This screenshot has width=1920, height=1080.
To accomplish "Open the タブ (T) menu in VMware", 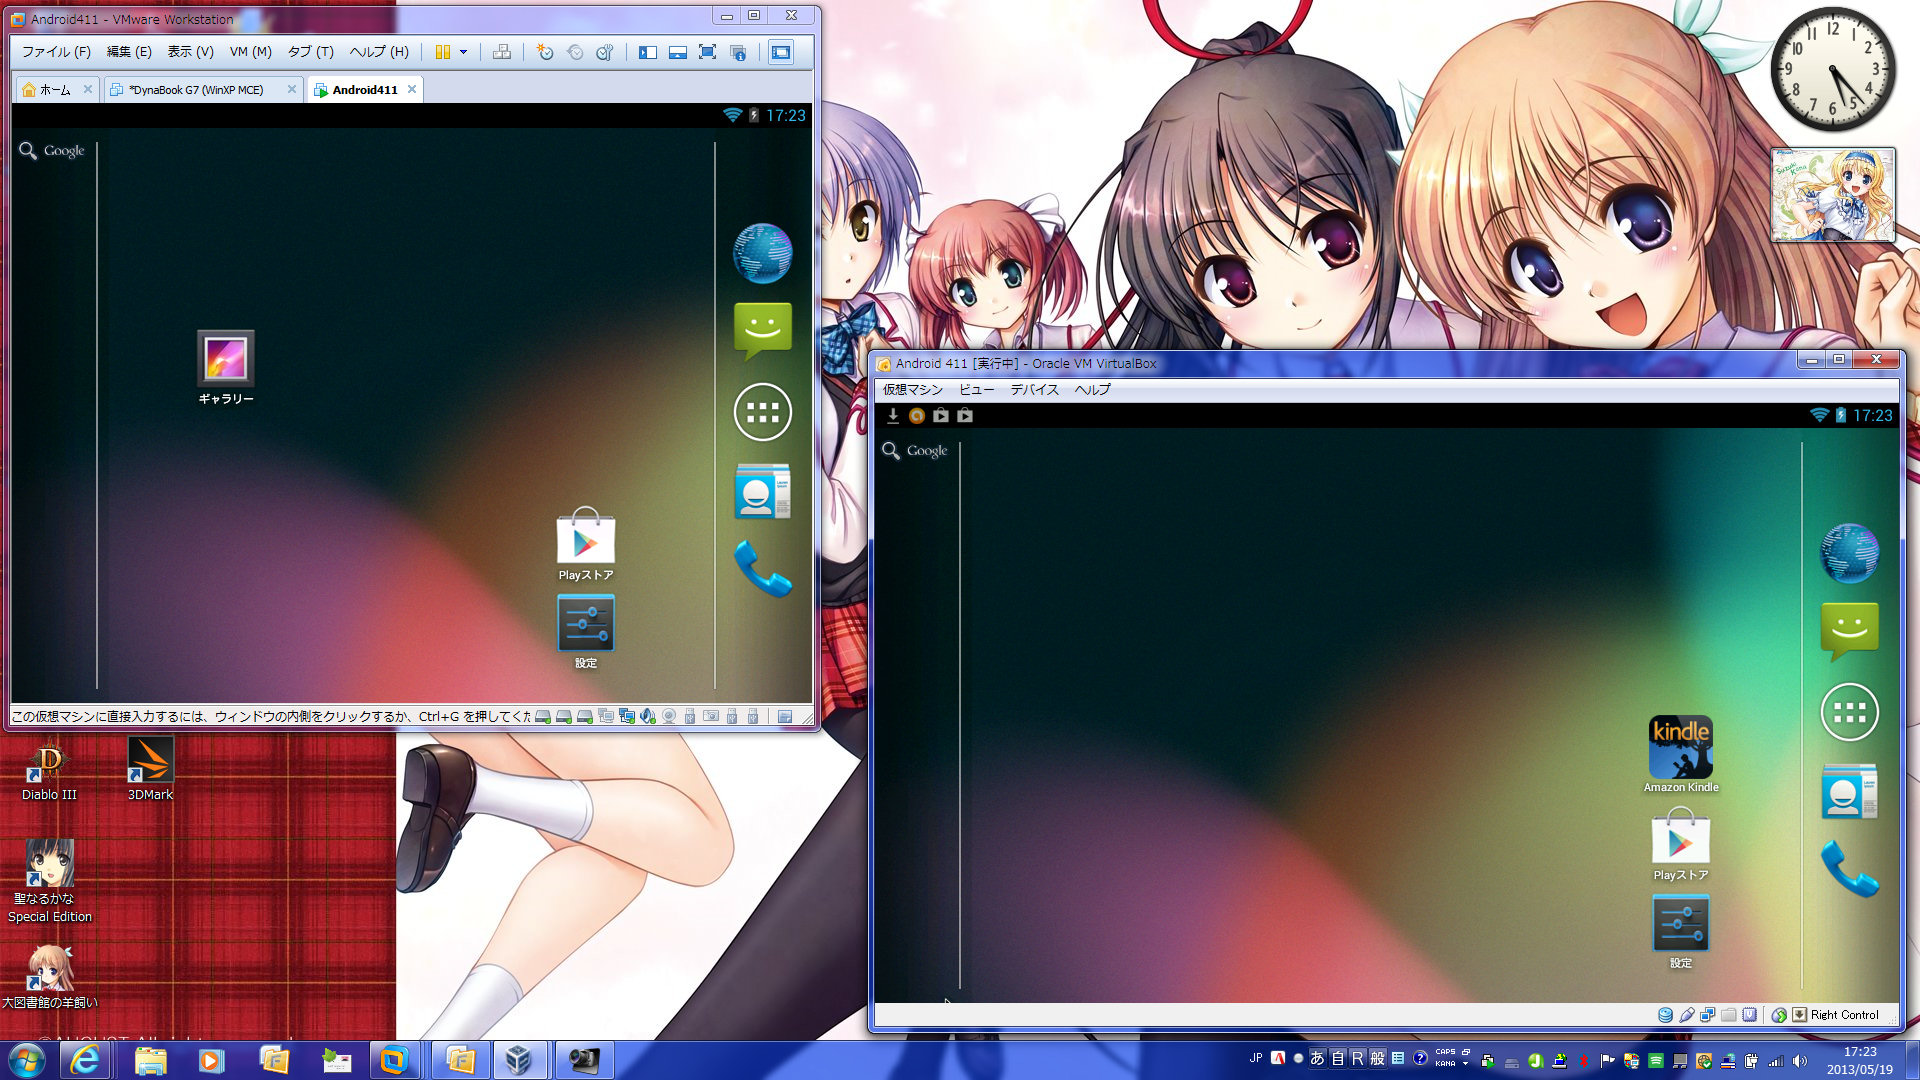I will [x=311, y=52].
